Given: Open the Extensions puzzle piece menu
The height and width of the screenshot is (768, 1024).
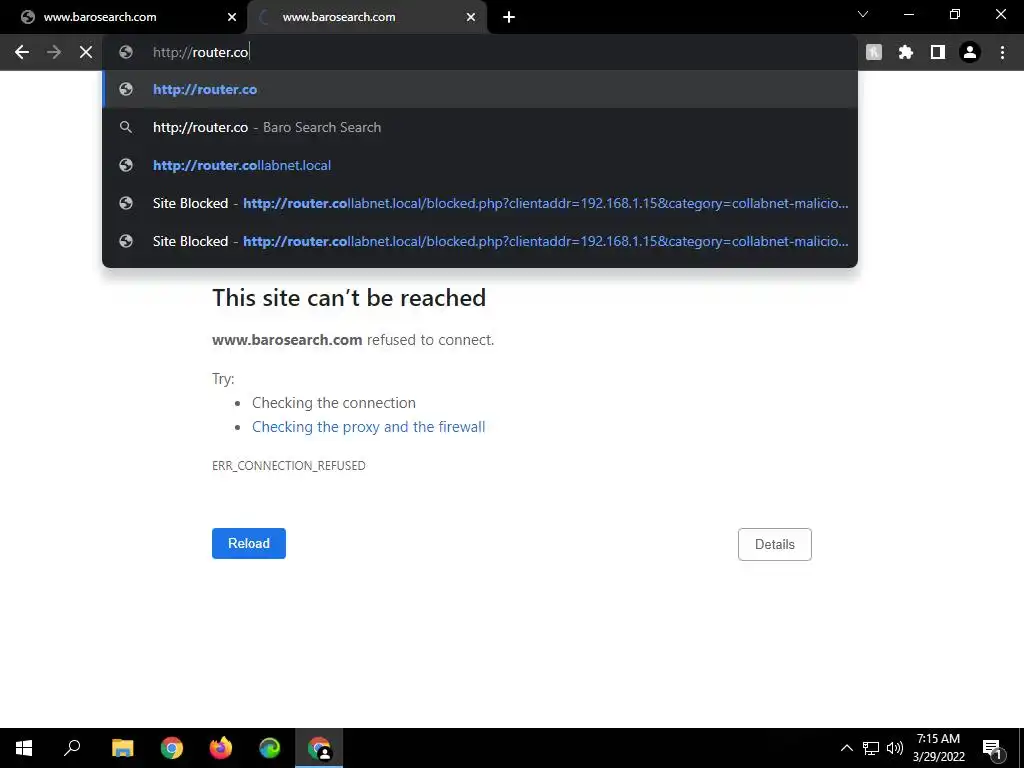Looking at the screenshot, I should coord(906,52).
